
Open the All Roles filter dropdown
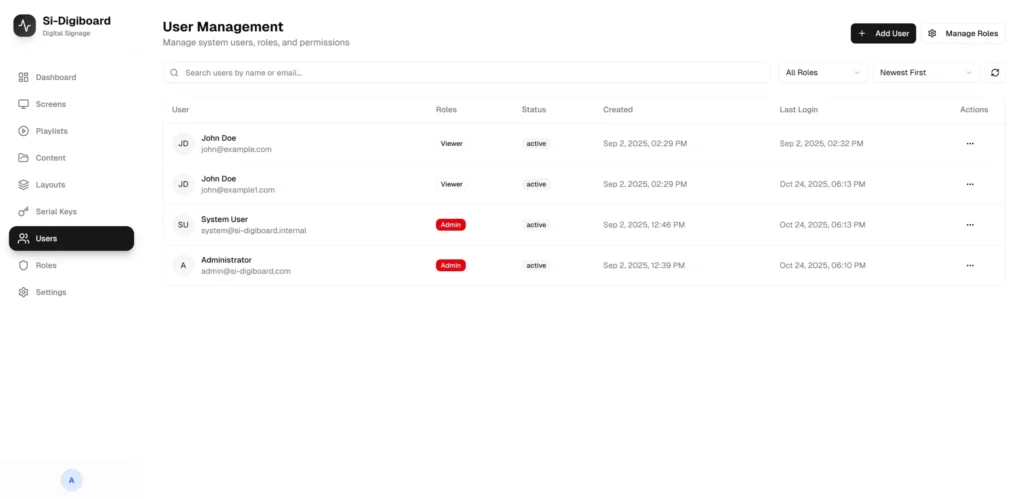click(x=823, y=73)
